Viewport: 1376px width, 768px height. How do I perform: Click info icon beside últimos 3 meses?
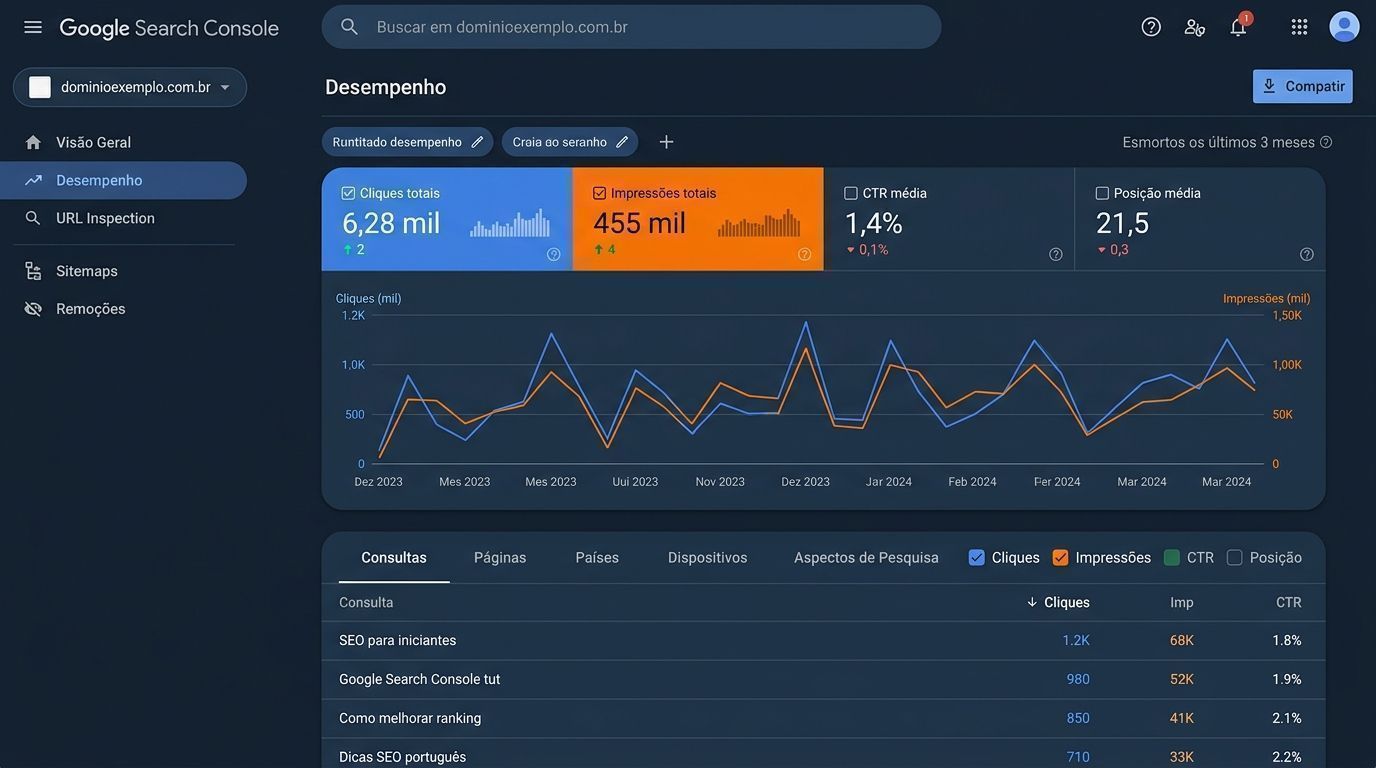(1326, 142)
